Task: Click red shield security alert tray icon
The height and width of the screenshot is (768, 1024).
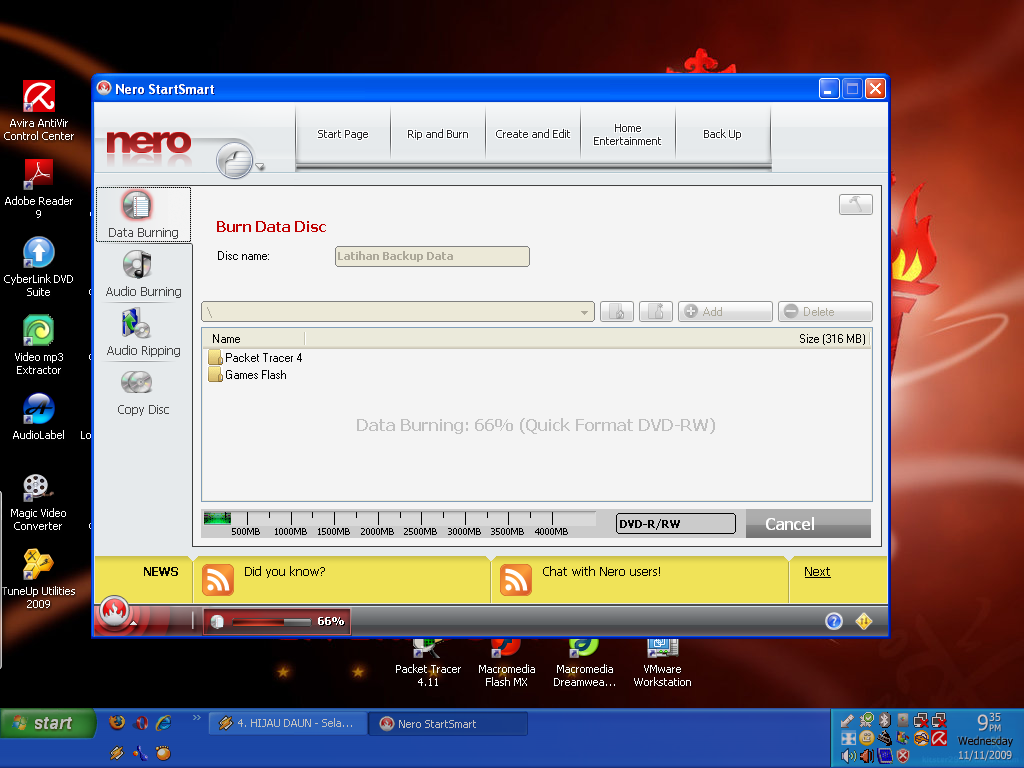Action: click(903, 756)
